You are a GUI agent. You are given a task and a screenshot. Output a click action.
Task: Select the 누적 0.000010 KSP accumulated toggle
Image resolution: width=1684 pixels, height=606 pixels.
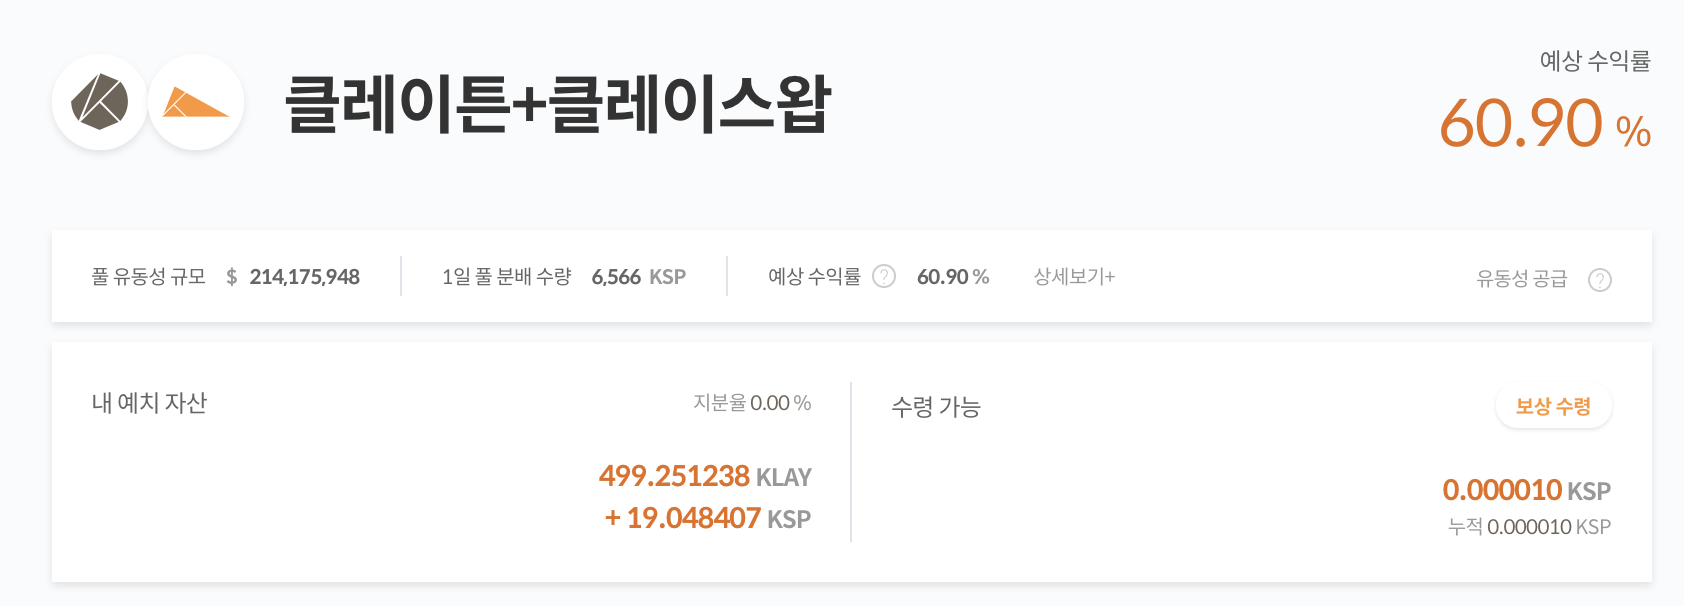click(x=1527, y=526)
